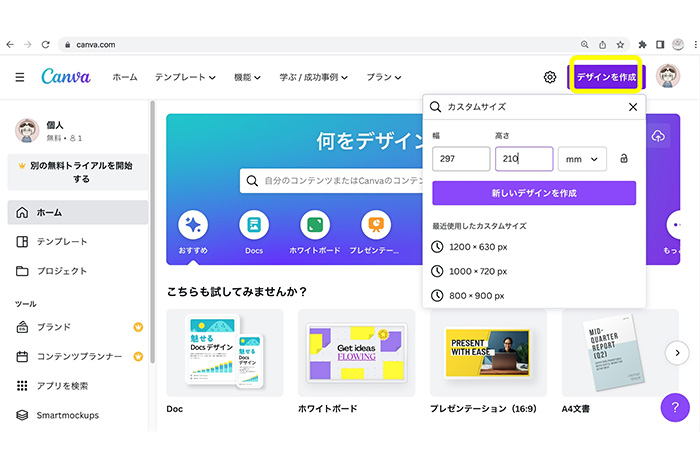Open the プレゼンテーション (16:9) thumbnail
Viewport: 700px width, 467px height.
(x=488, y=353)
